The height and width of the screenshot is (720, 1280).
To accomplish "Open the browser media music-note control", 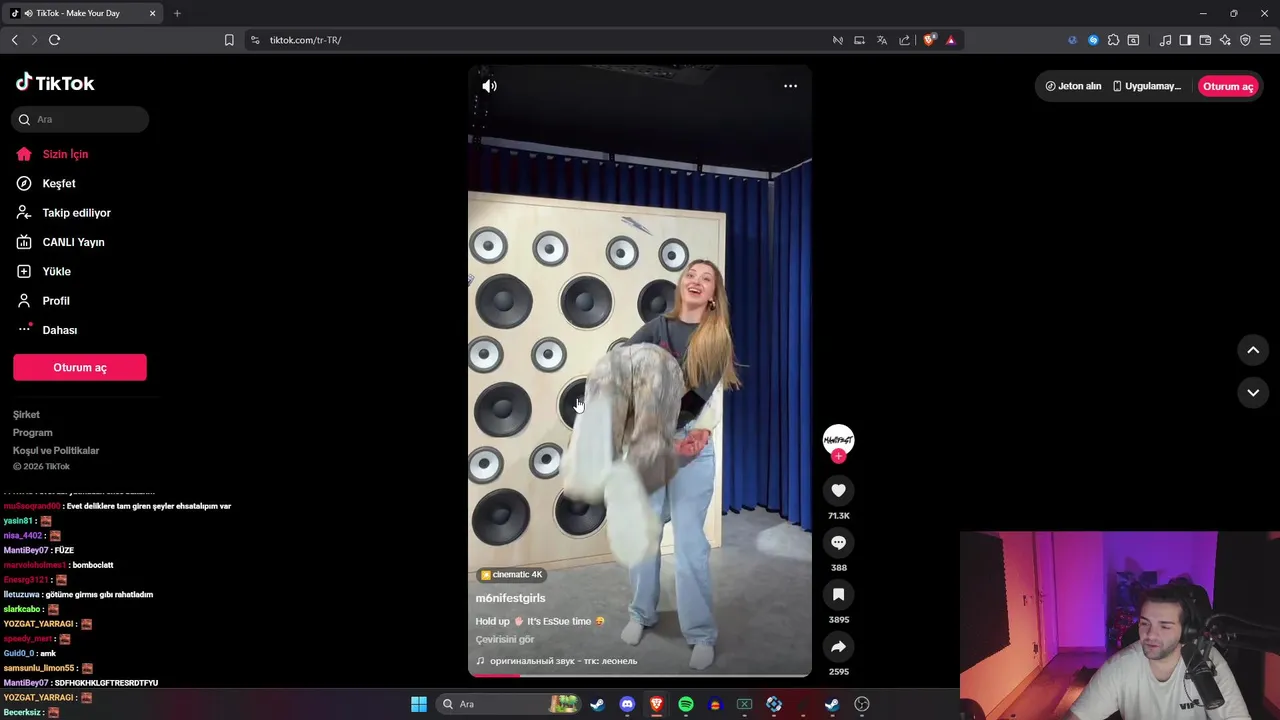I will pos(1165,40).
